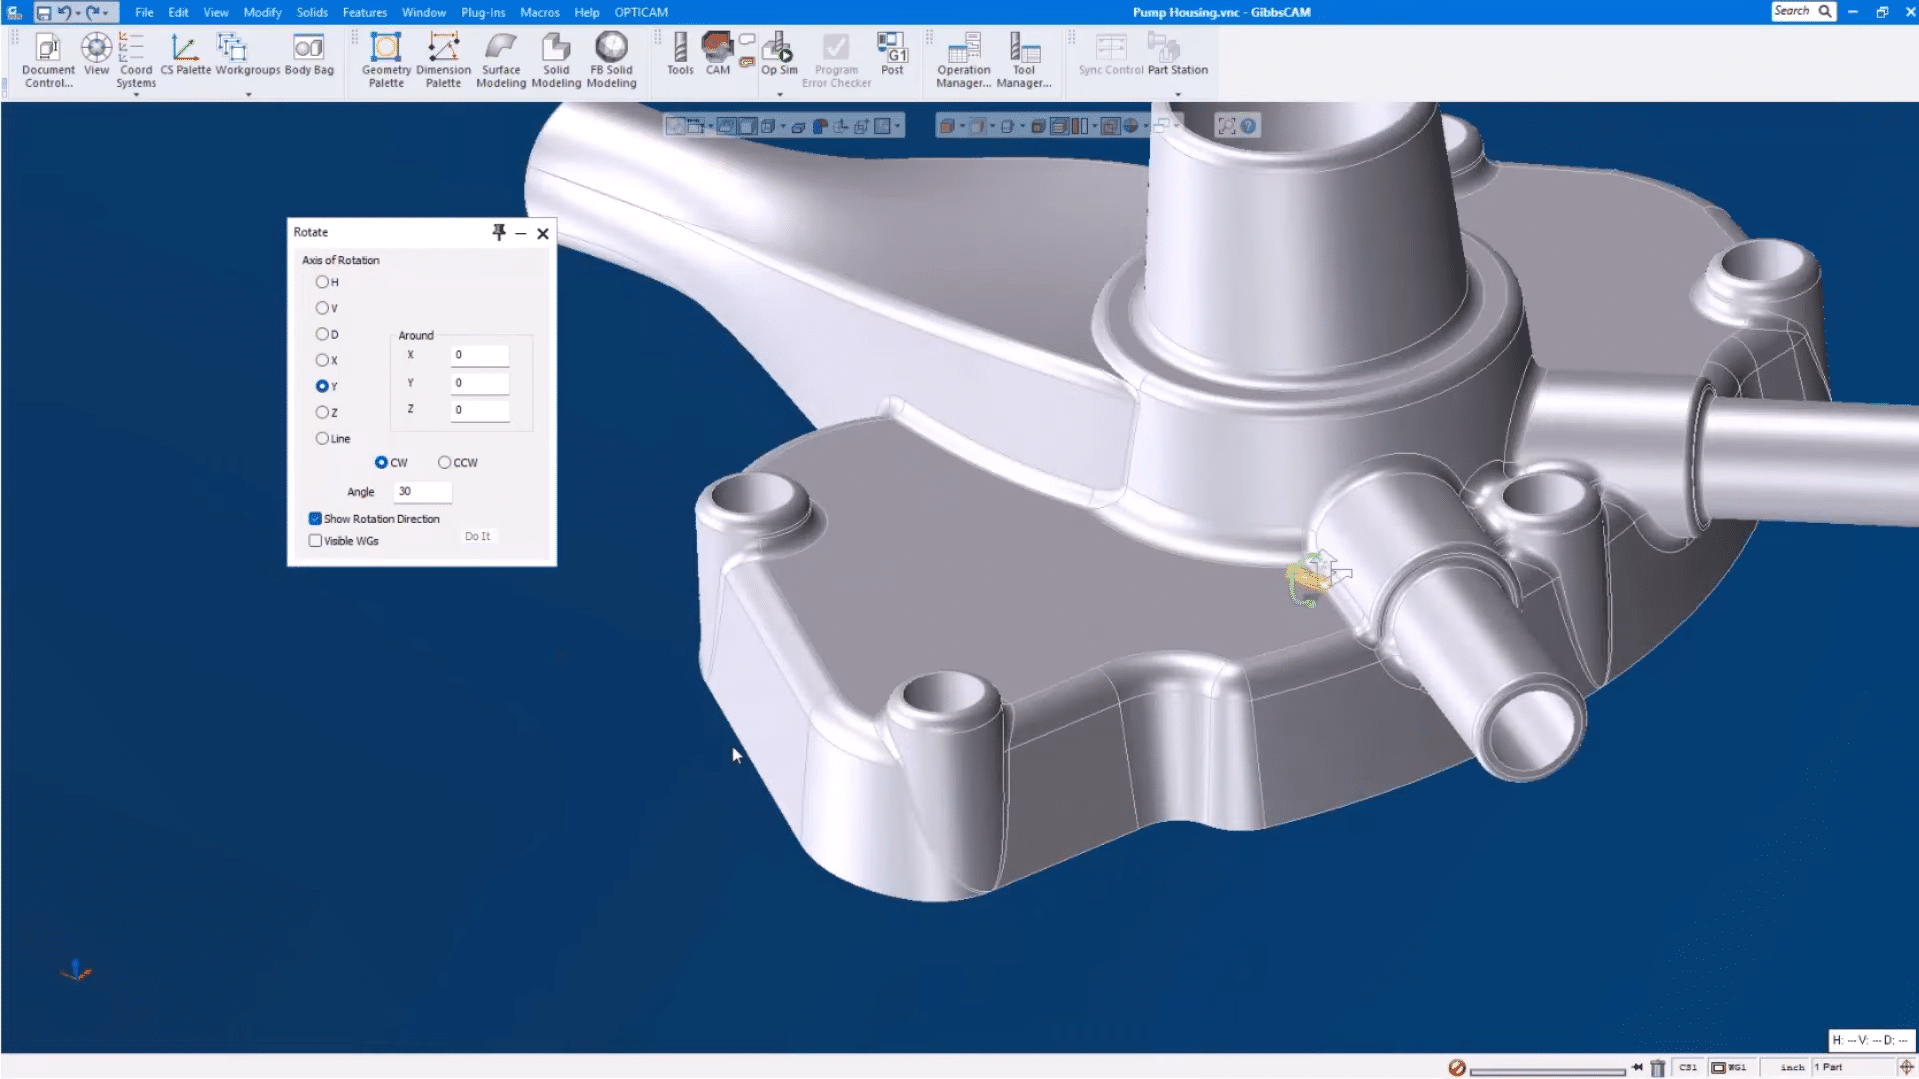Launch Surface Modeling tools

click(x=500, y=59)
